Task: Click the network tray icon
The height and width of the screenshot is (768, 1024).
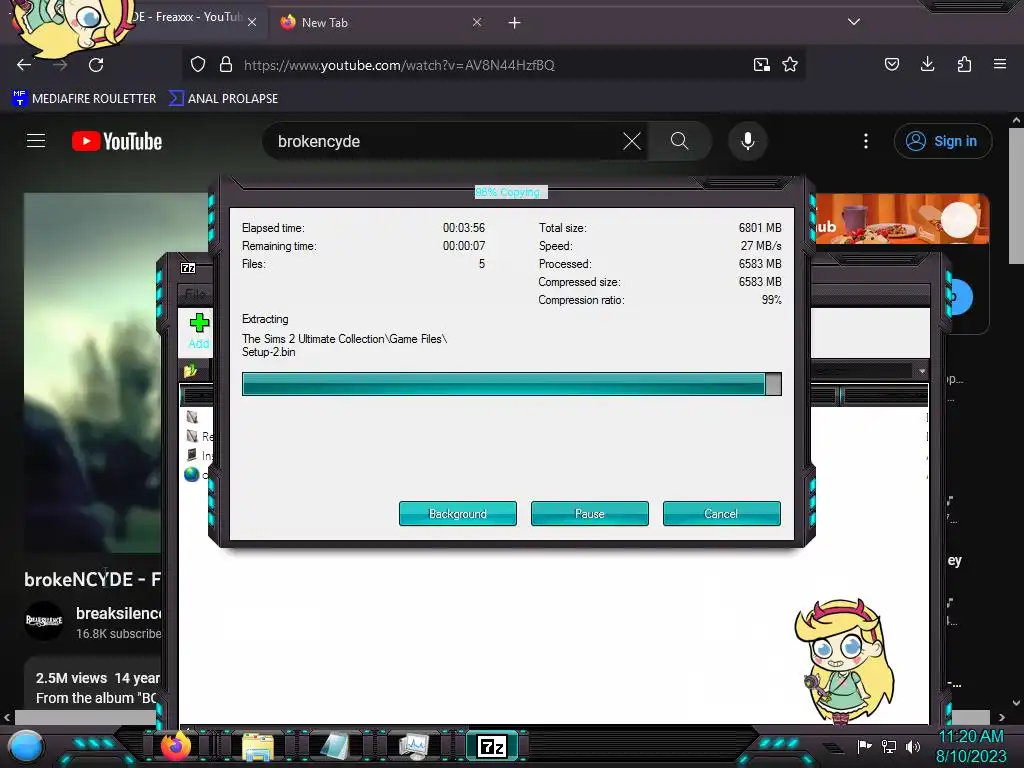Action: pyautogui.click(x=889, y=746)
